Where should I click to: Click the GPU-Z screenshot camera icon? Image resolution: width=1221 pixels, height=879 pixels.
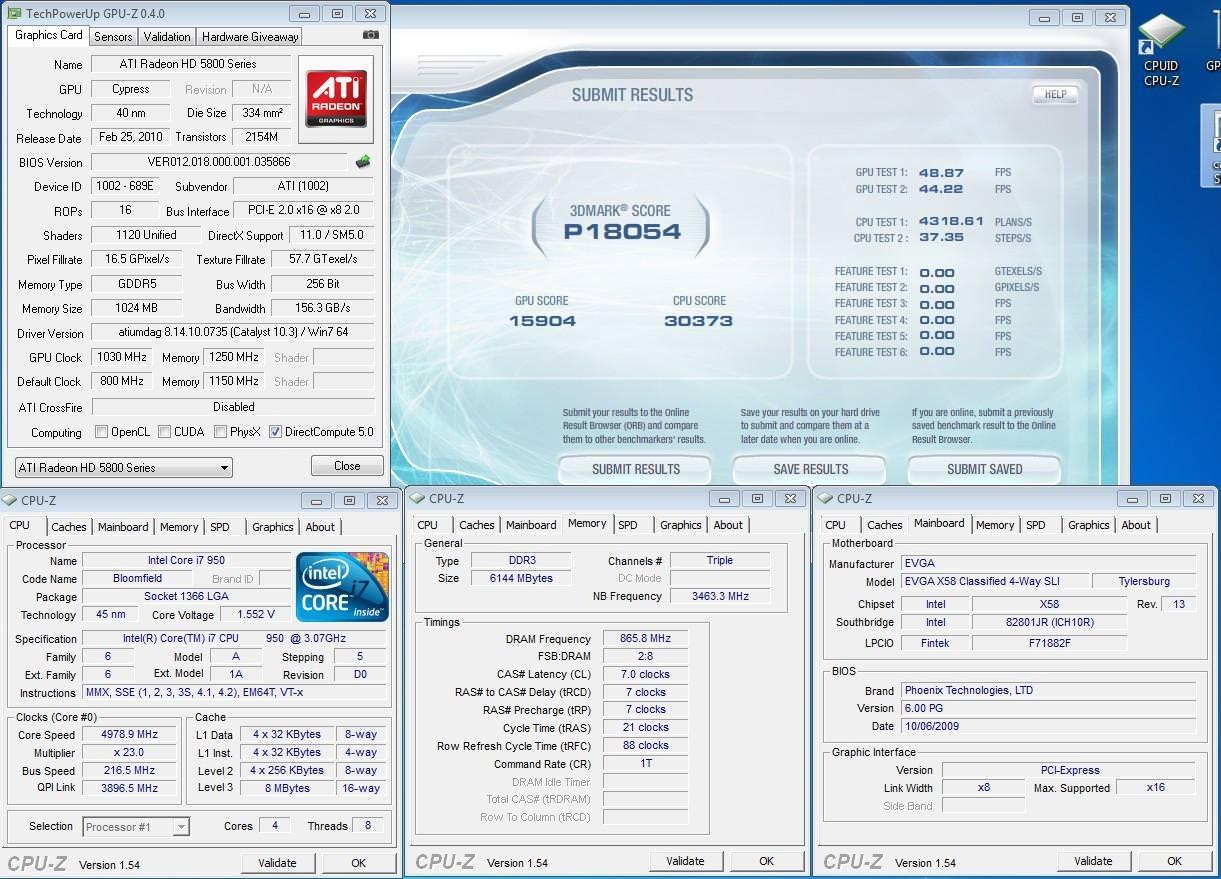pyautogui.click(x=370, y=35)
